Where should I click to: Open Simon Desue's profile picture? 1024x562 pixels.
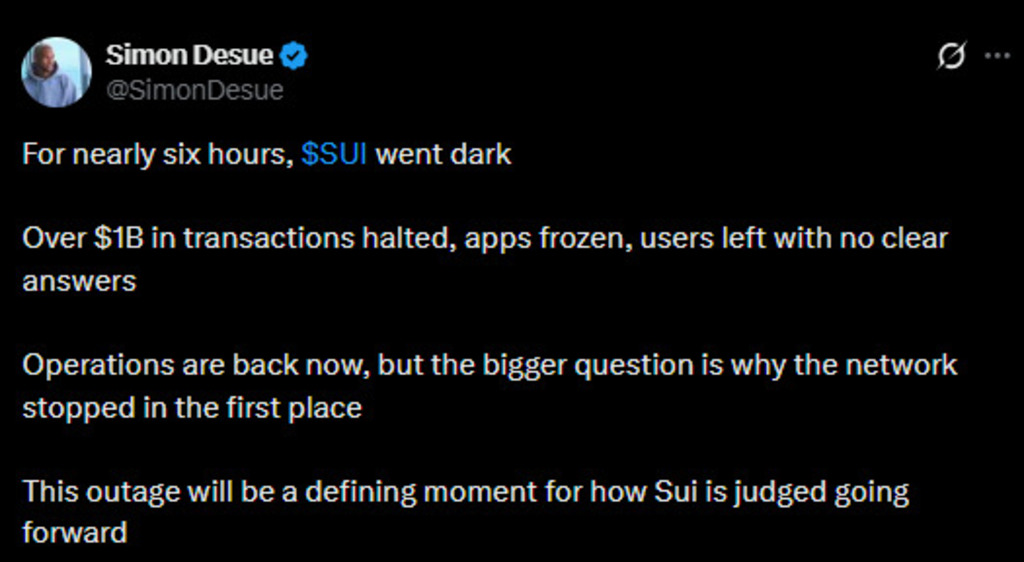pyautogui.click(x=57, y=72)
